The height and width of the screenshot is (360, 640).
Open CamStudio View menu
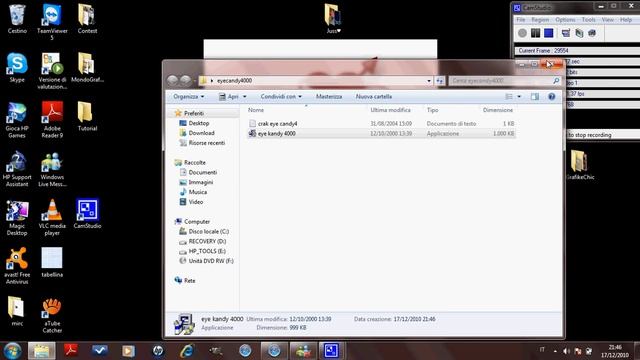coord(608,20)
